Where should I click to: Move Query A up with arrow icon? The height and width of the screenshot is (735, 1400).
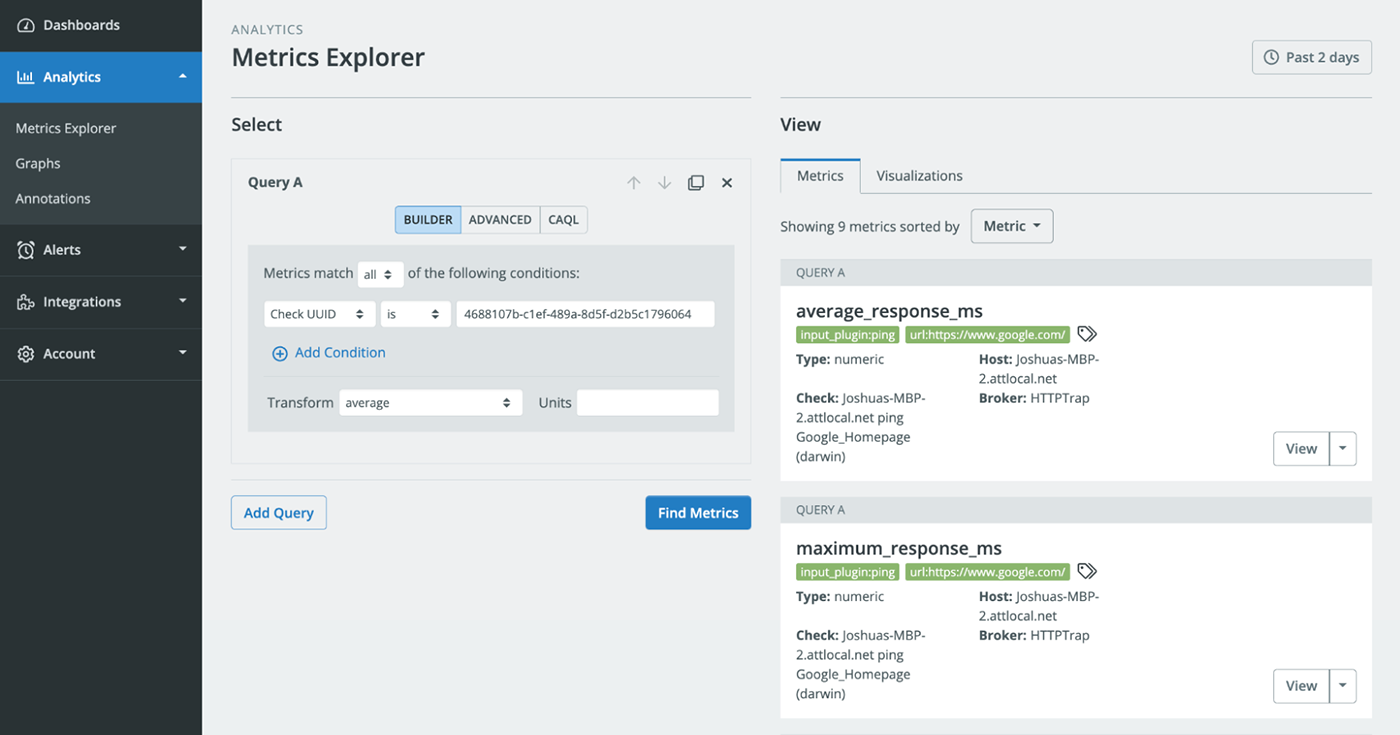click(633, 183)
